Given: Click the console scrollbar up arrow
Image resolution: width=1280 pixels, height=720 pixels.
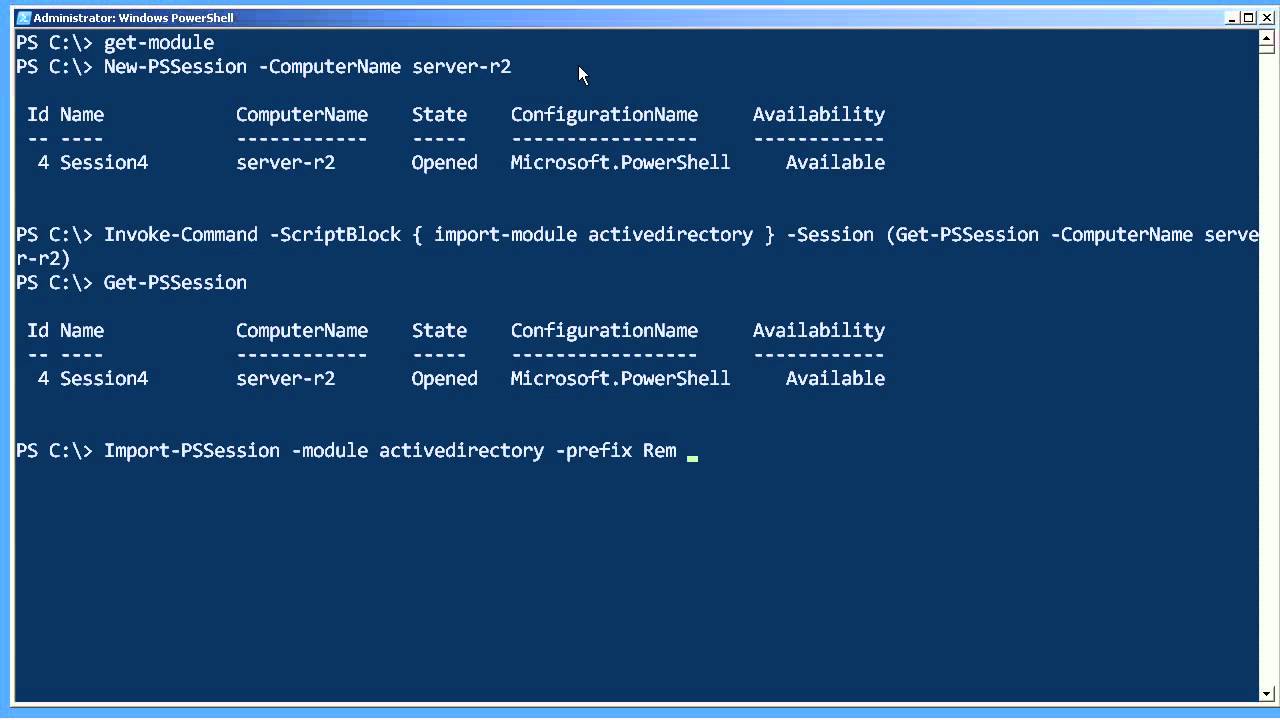Looking at the screenshot, I should 1266,38.
